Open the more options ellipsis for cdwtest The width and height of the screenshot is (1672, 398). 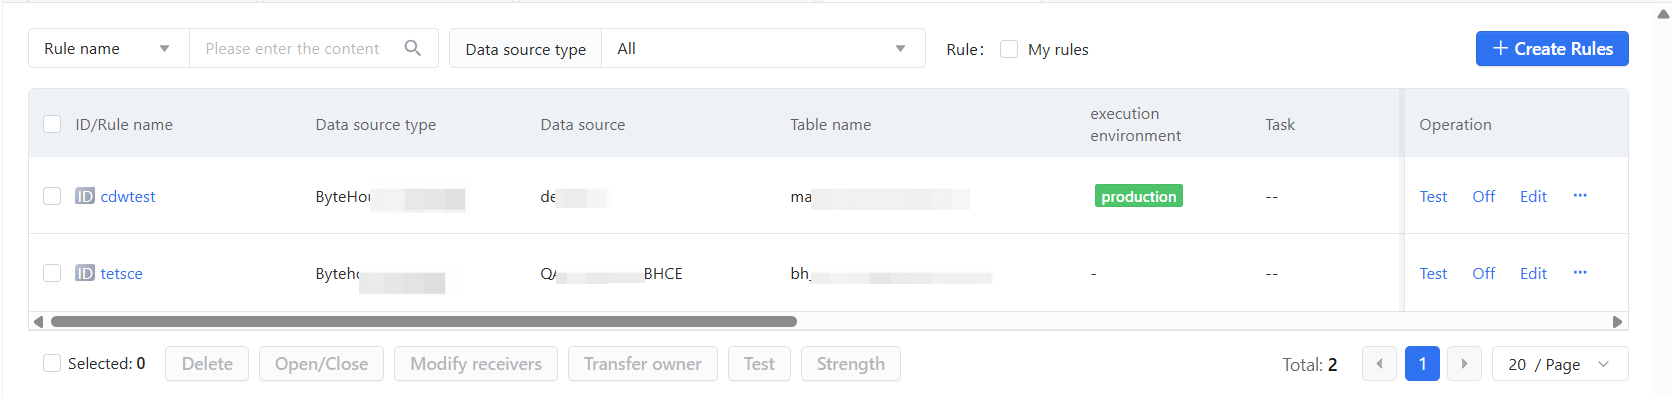pyautogui.click(x=1580, y=195)
